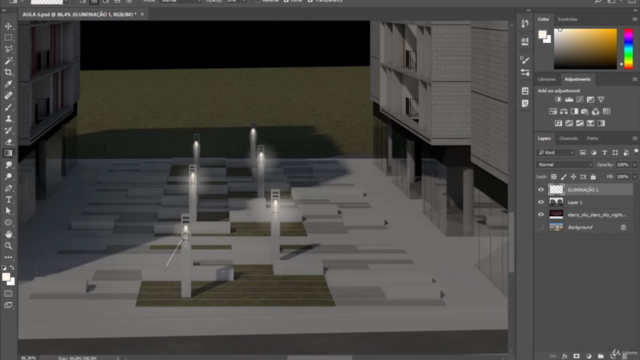Toggle lock transparent pixels
Screen dimensions: 640x360
[553, 177]
